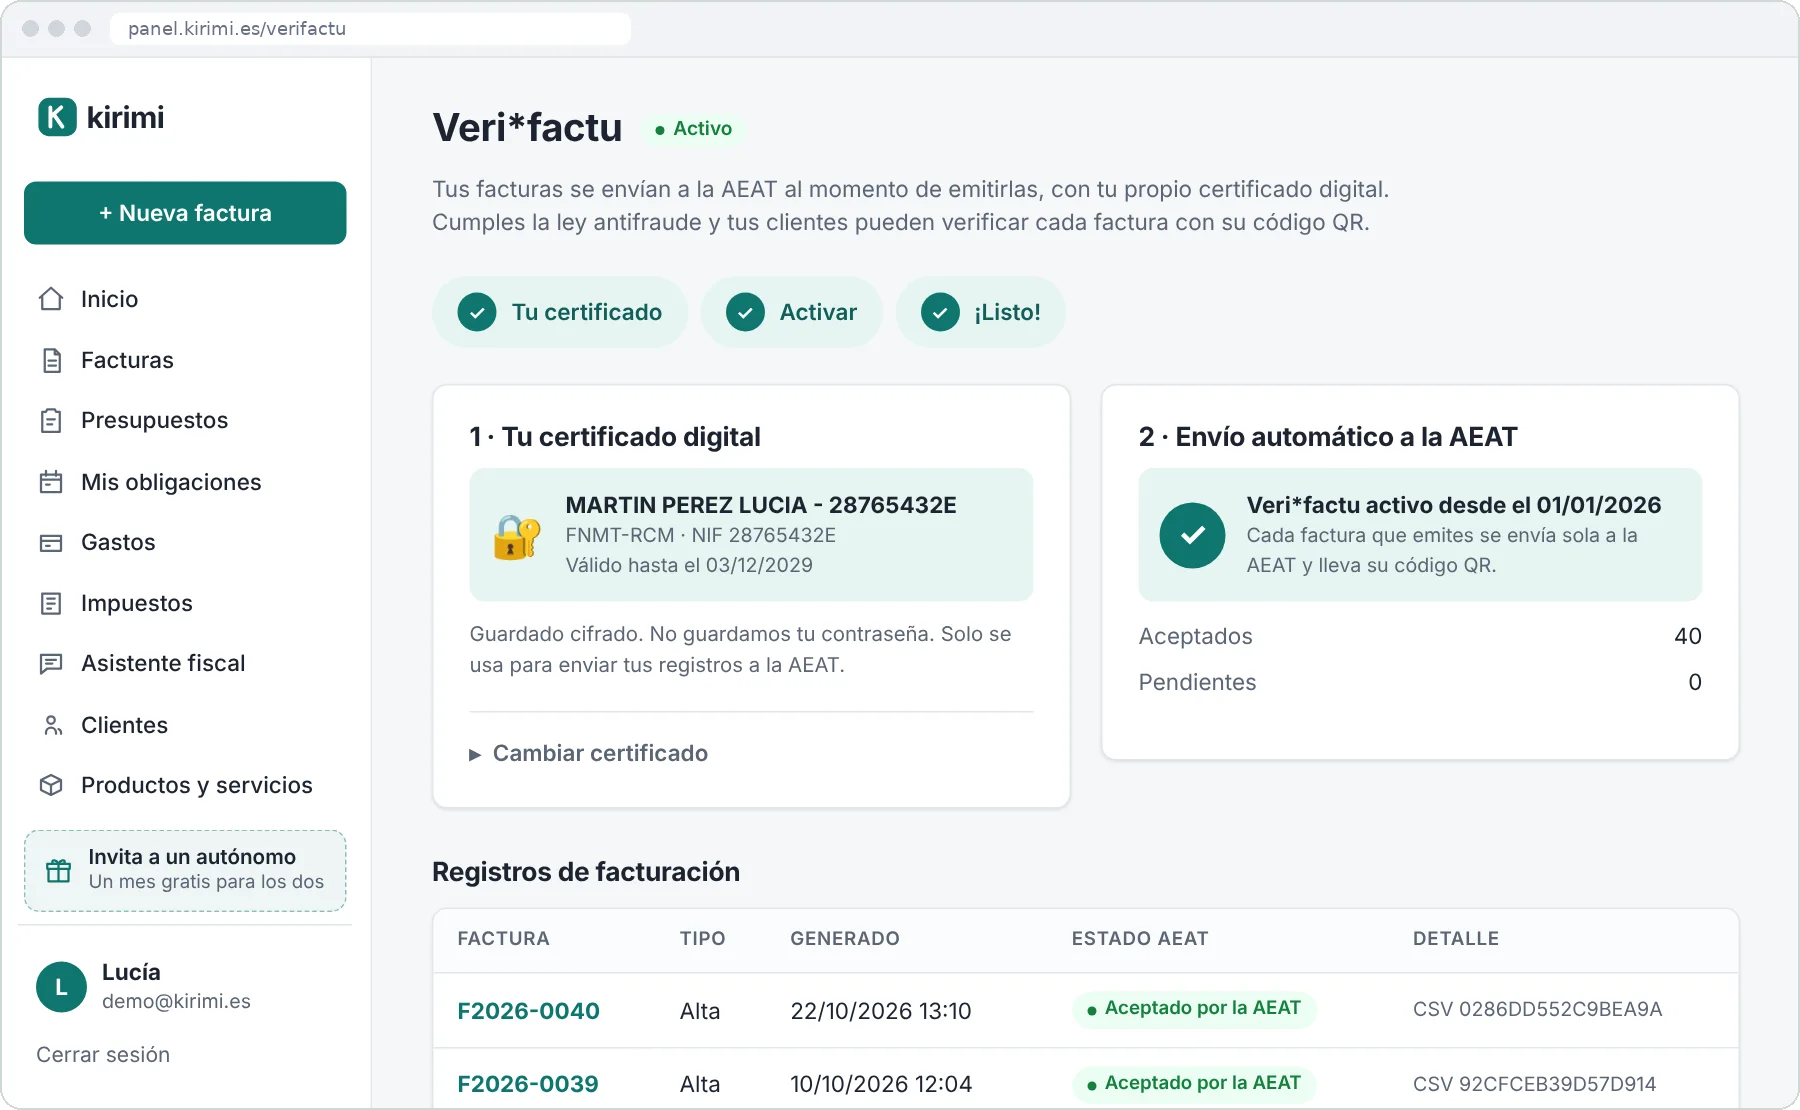Open Asistente fiscal

(x=185, y=664)
